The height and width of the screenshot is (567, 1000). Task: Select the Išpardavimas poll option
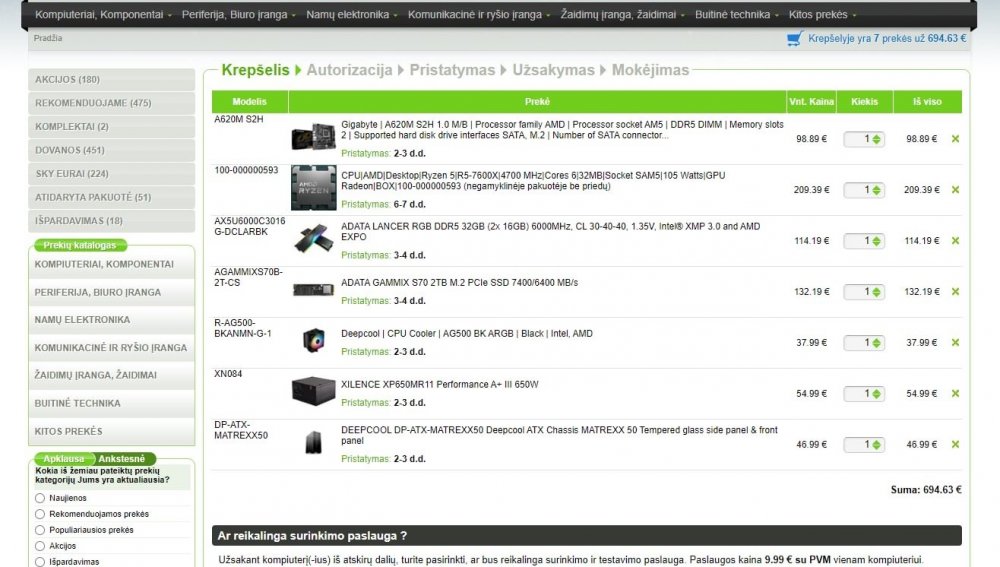[x=40, y=562]
